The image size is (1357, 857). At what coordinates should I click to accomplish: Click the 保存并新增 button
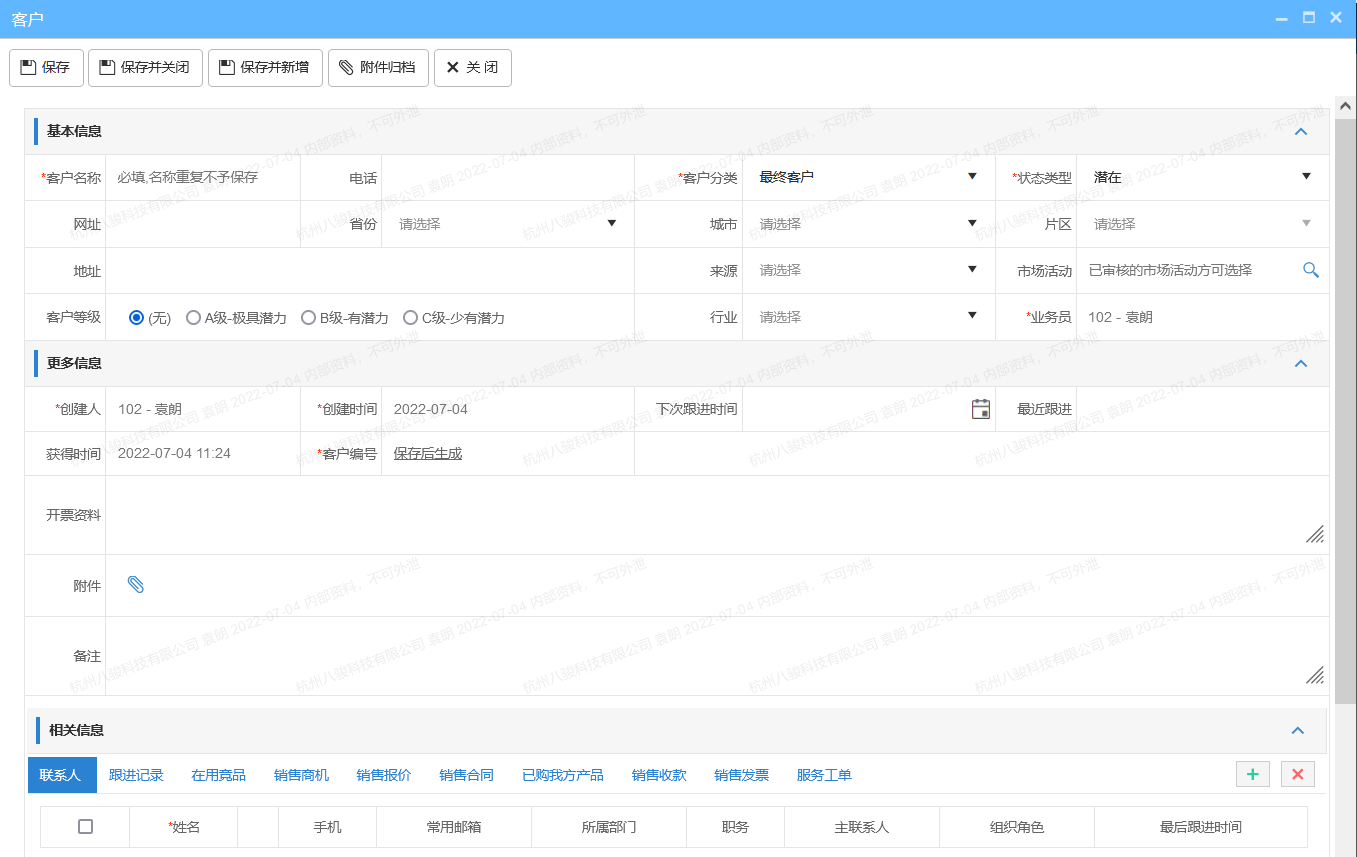click(x=265, y=67)
